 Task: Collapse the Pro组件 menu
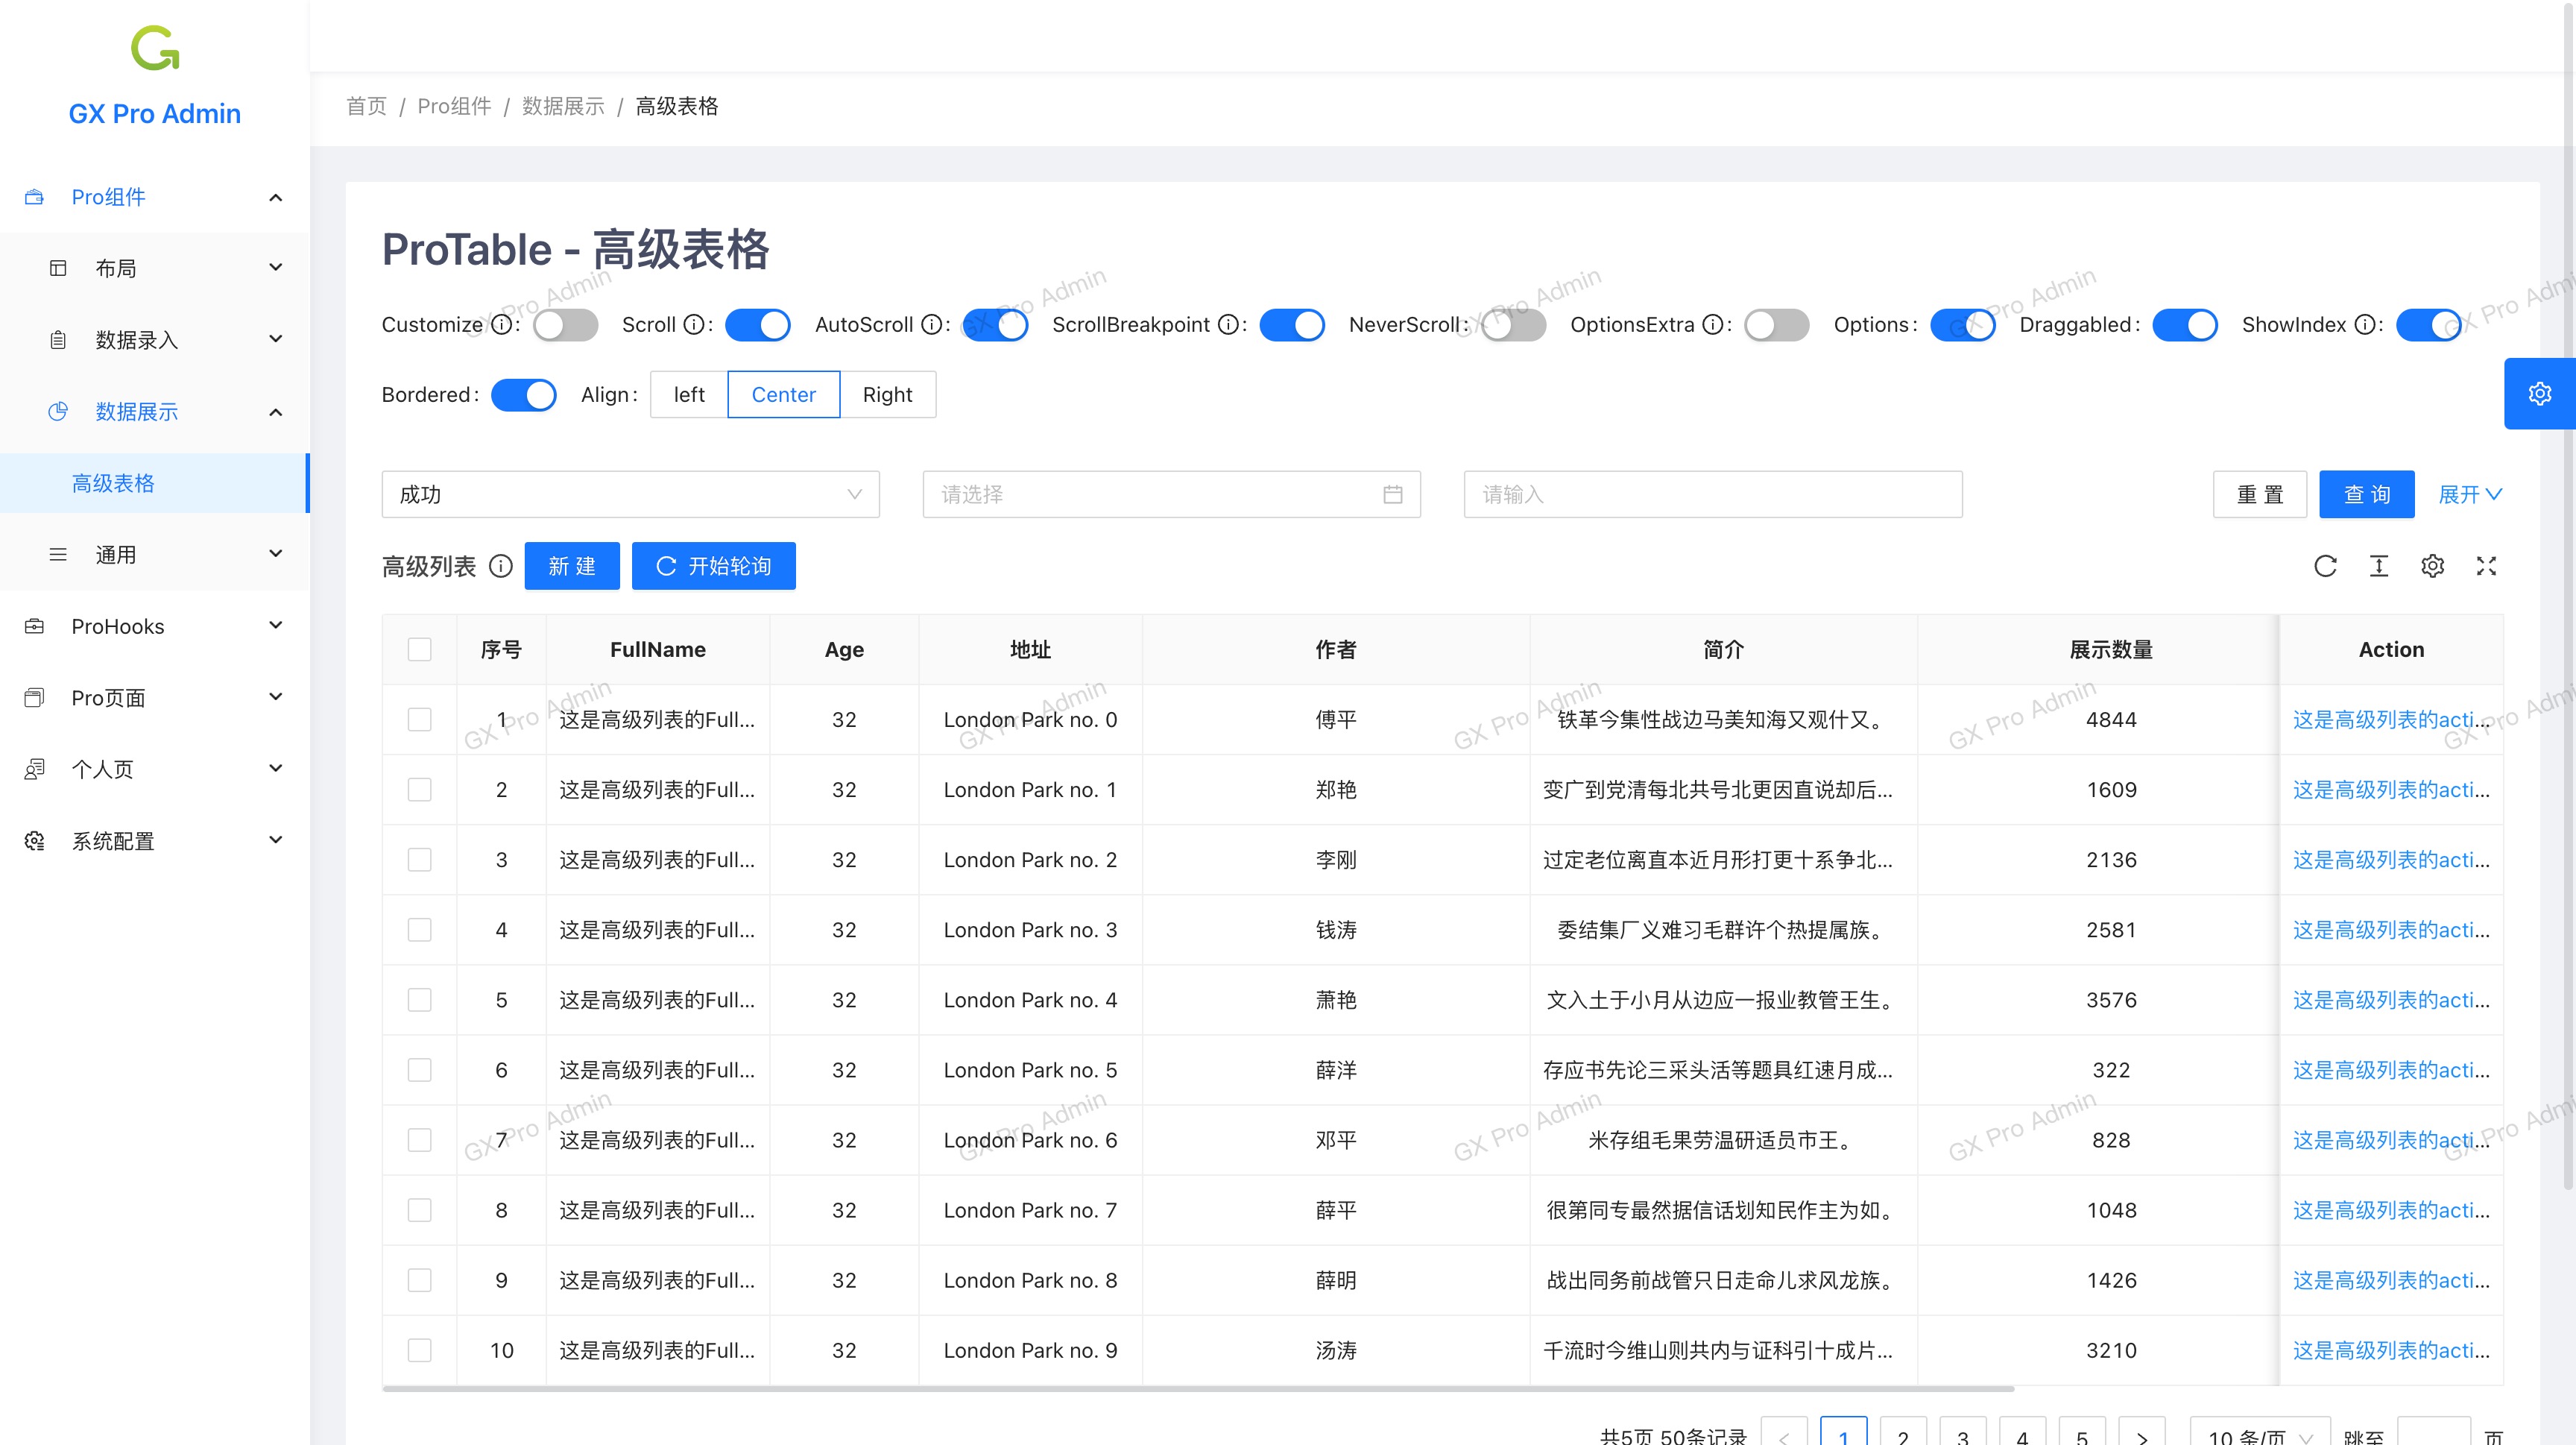click(276, 197)
